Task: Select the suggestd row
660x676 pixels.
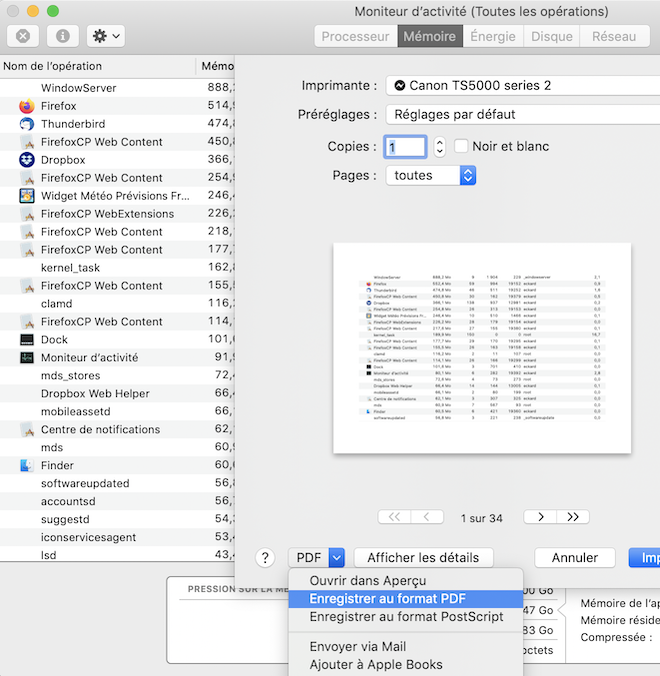Action: (x=117, y=519)
